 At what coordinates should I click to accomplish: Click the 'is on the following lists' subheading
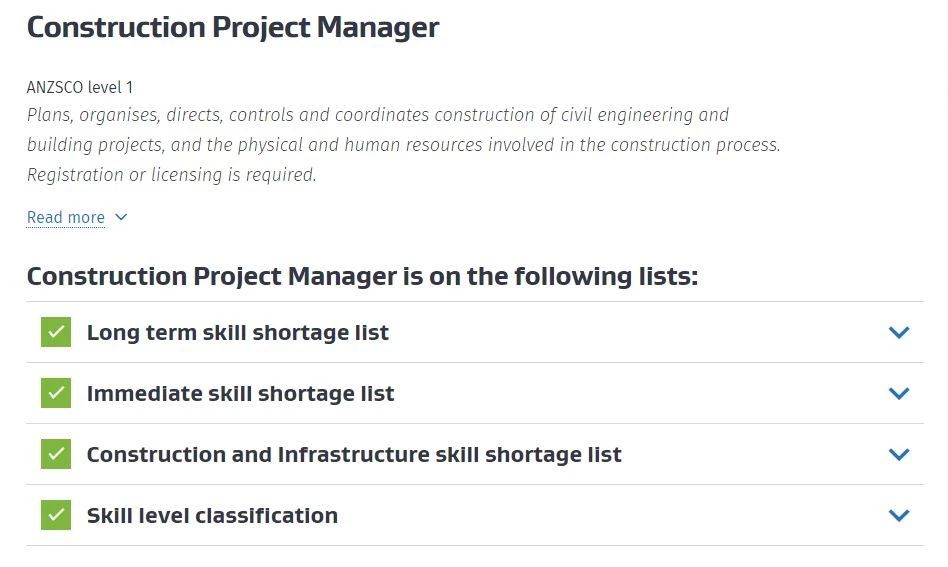362,276
